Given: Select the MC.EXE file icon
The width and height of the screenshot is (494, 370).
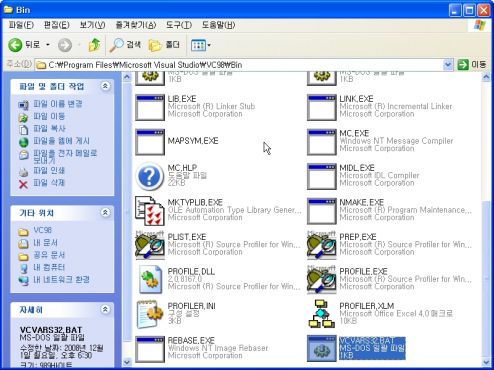Looking at the screenshot, I should tap(322, 142).
